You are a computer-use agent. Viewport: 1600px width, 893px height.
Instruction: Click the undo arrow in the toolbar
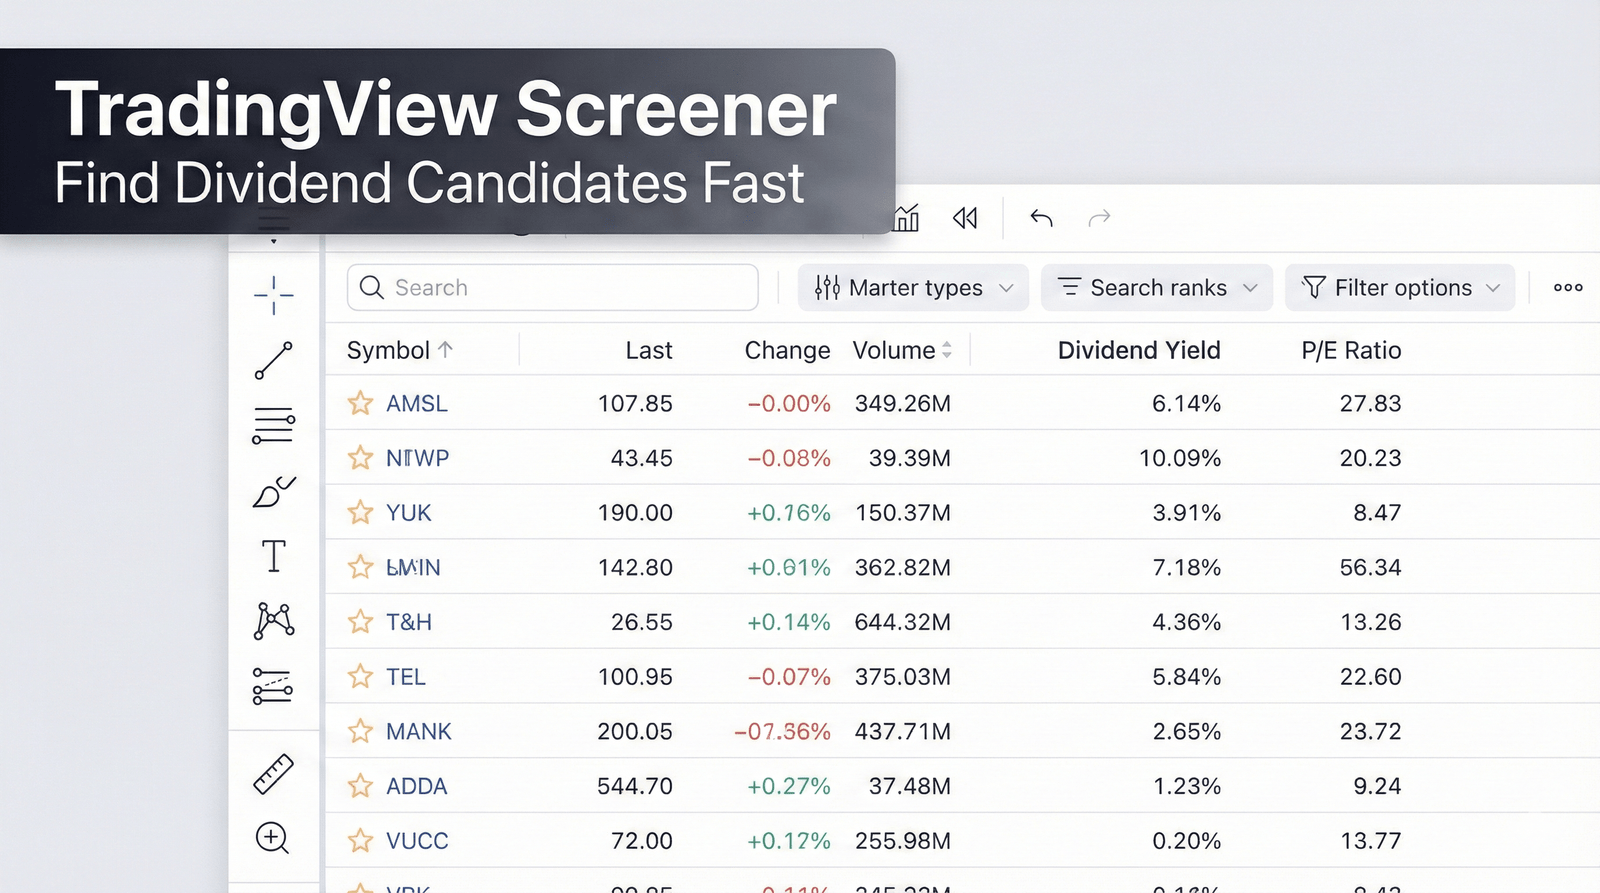[1040, 217]
